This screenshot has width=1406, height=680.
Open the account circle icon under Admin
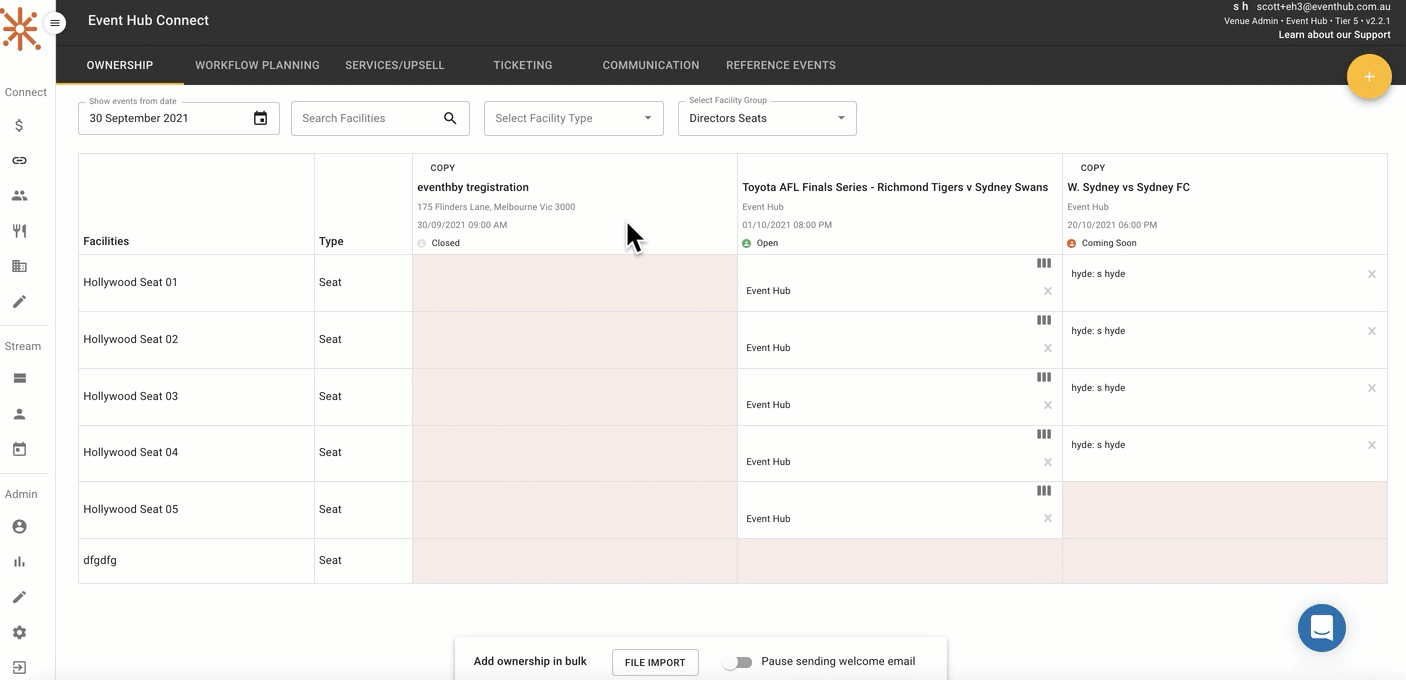[19, 527]
